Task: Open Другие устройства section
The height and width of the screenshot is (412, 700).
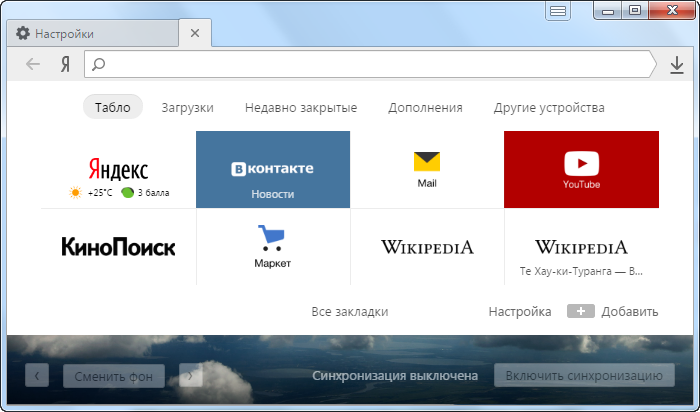Action: click(x=549, y=108)
